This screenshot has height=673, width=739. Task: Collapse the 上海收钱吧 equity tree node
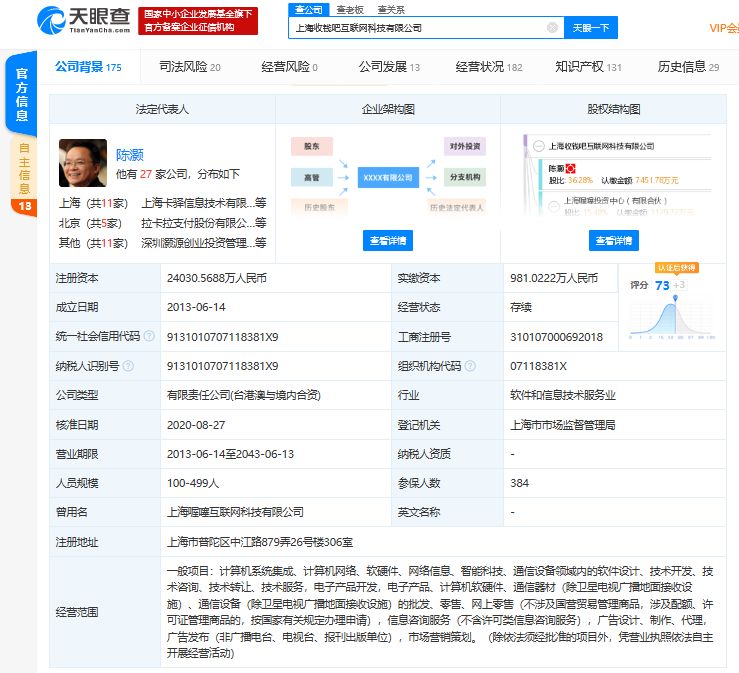point(539,146)
